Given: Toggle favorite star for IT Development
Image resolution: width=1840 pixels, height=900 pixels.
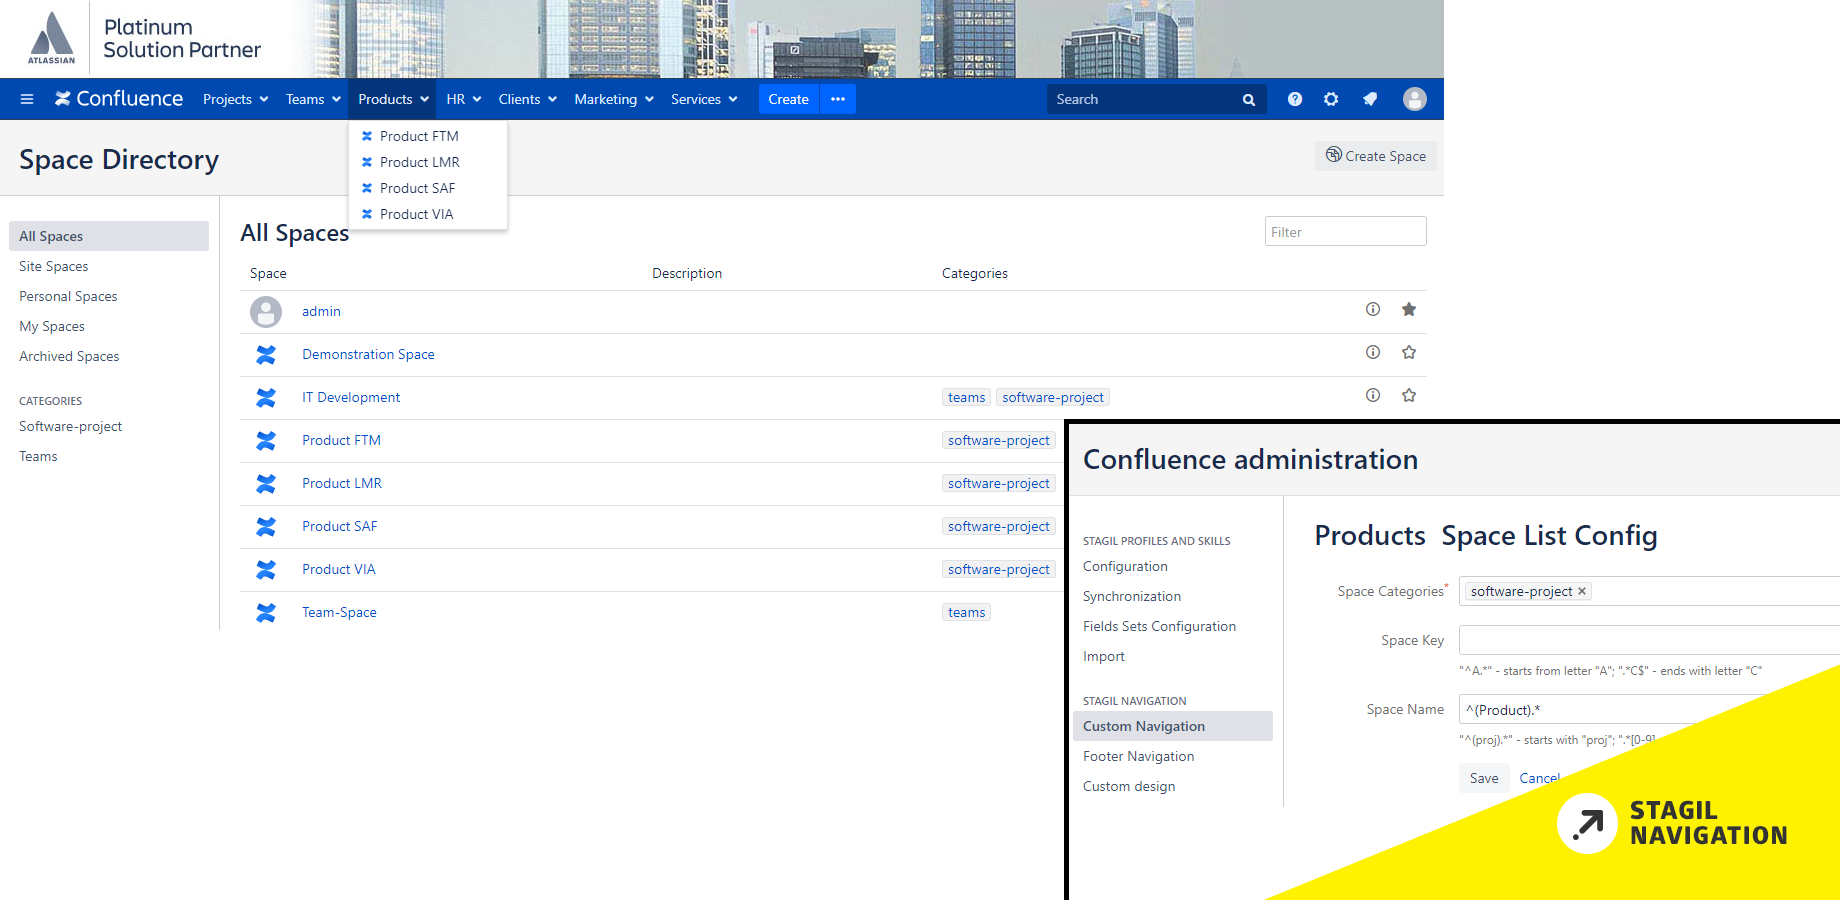Looking at the screenshot, I should (1409, 396).
